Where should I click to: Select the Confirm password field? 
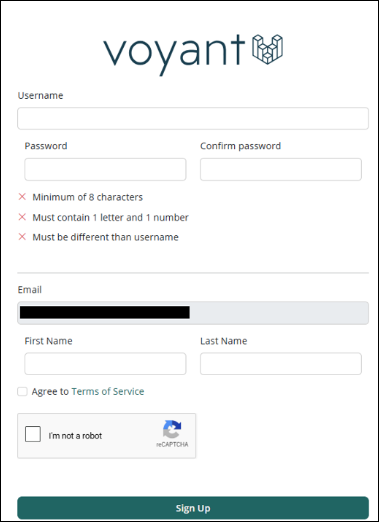281,169
